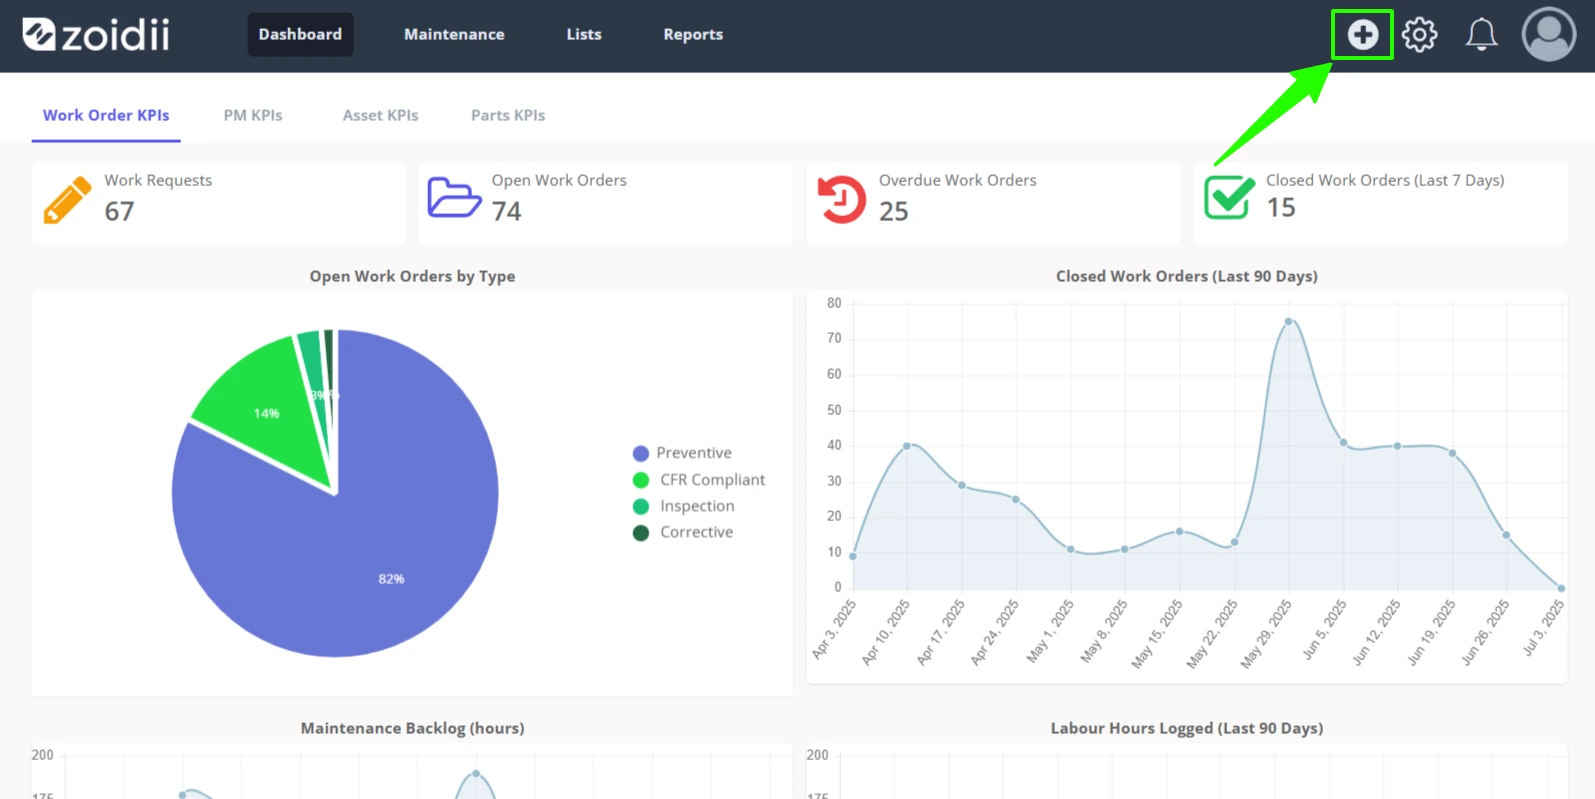Click the plus (add new) icon

tap(1362, 35)
